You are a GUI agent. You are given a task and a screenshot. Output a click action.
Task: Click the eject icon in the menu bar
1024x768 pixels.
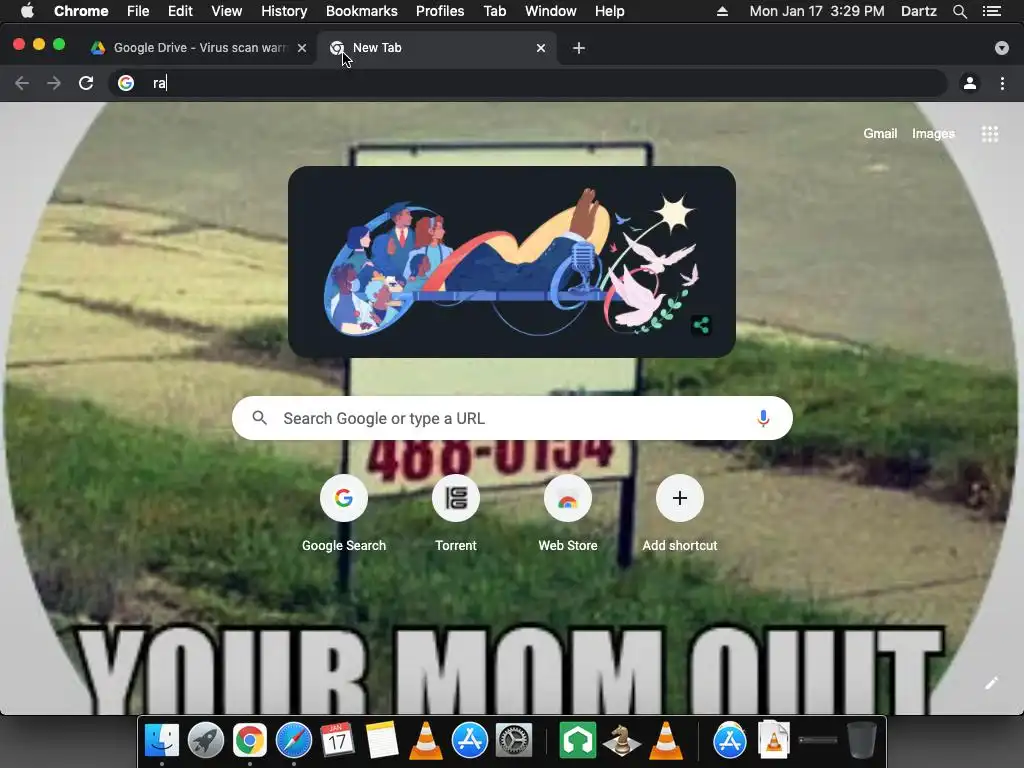click(x=722, y=11)
